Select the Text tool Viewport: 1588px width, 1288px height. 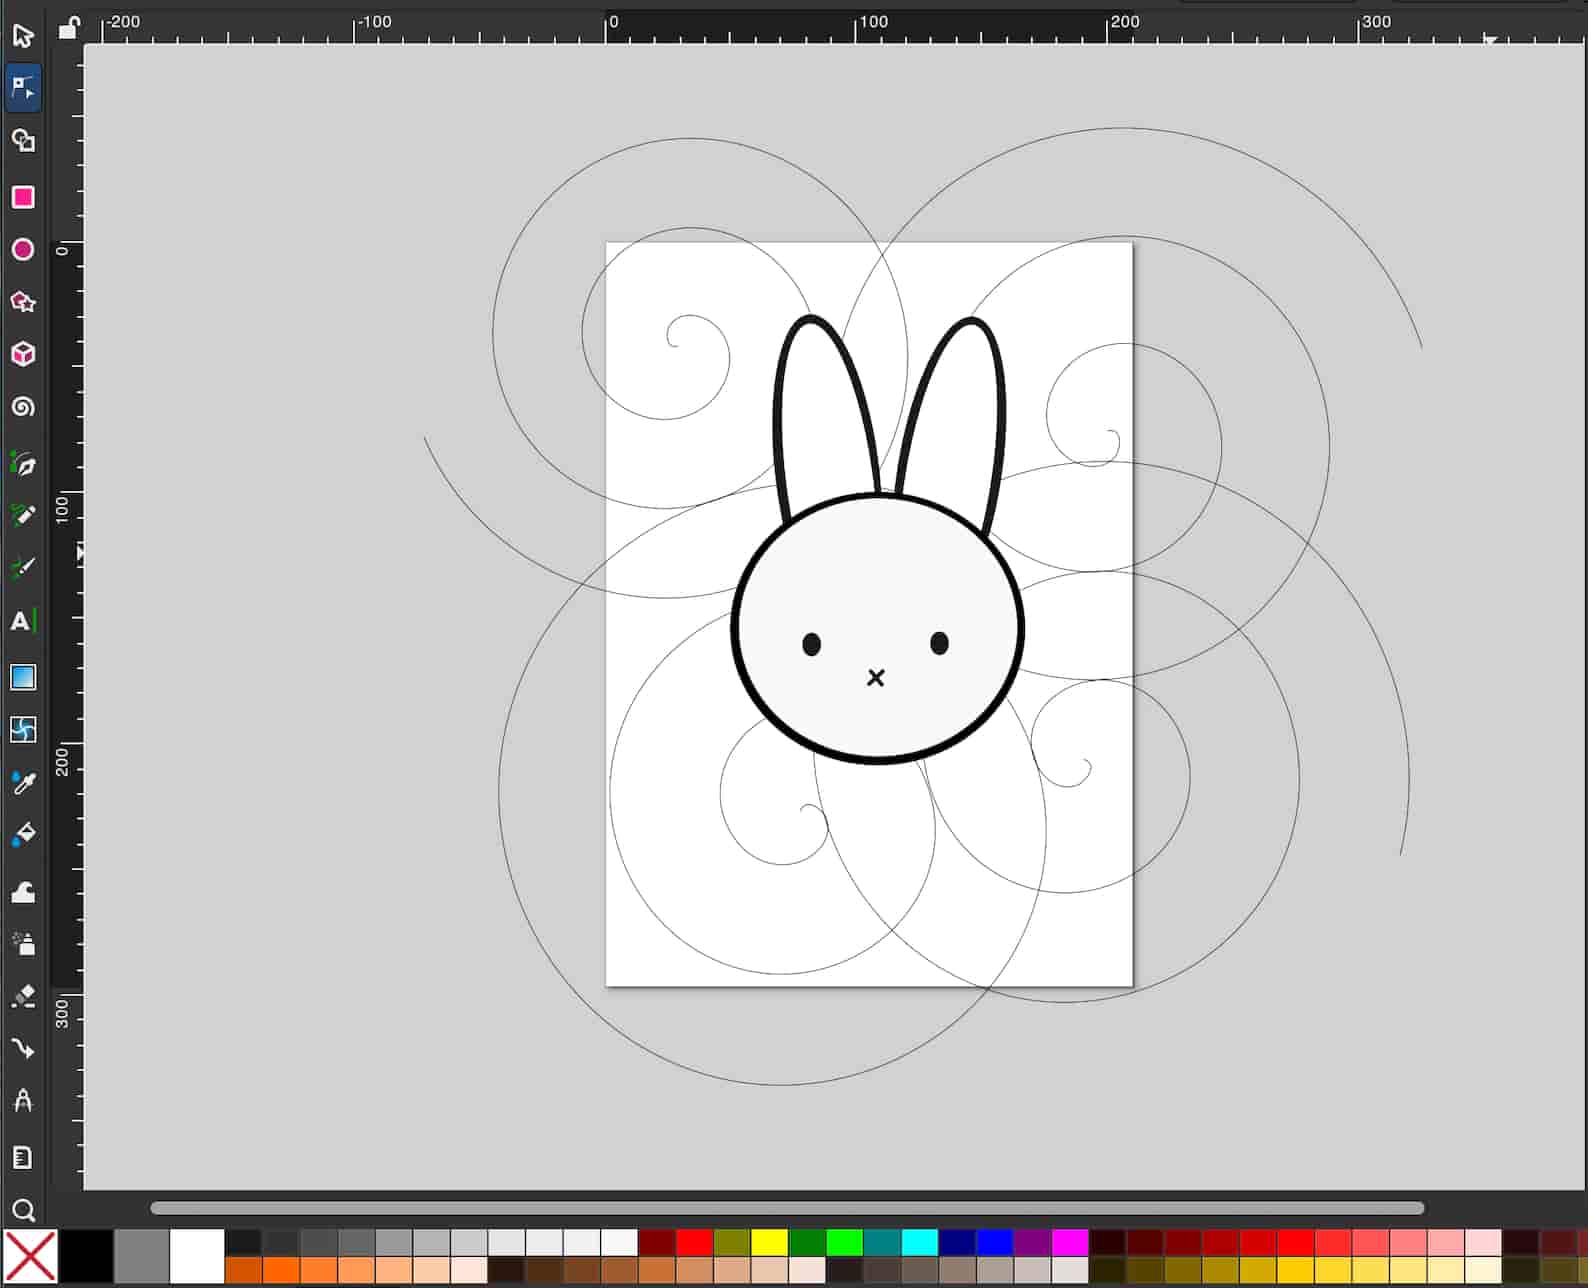pos(23,621)
